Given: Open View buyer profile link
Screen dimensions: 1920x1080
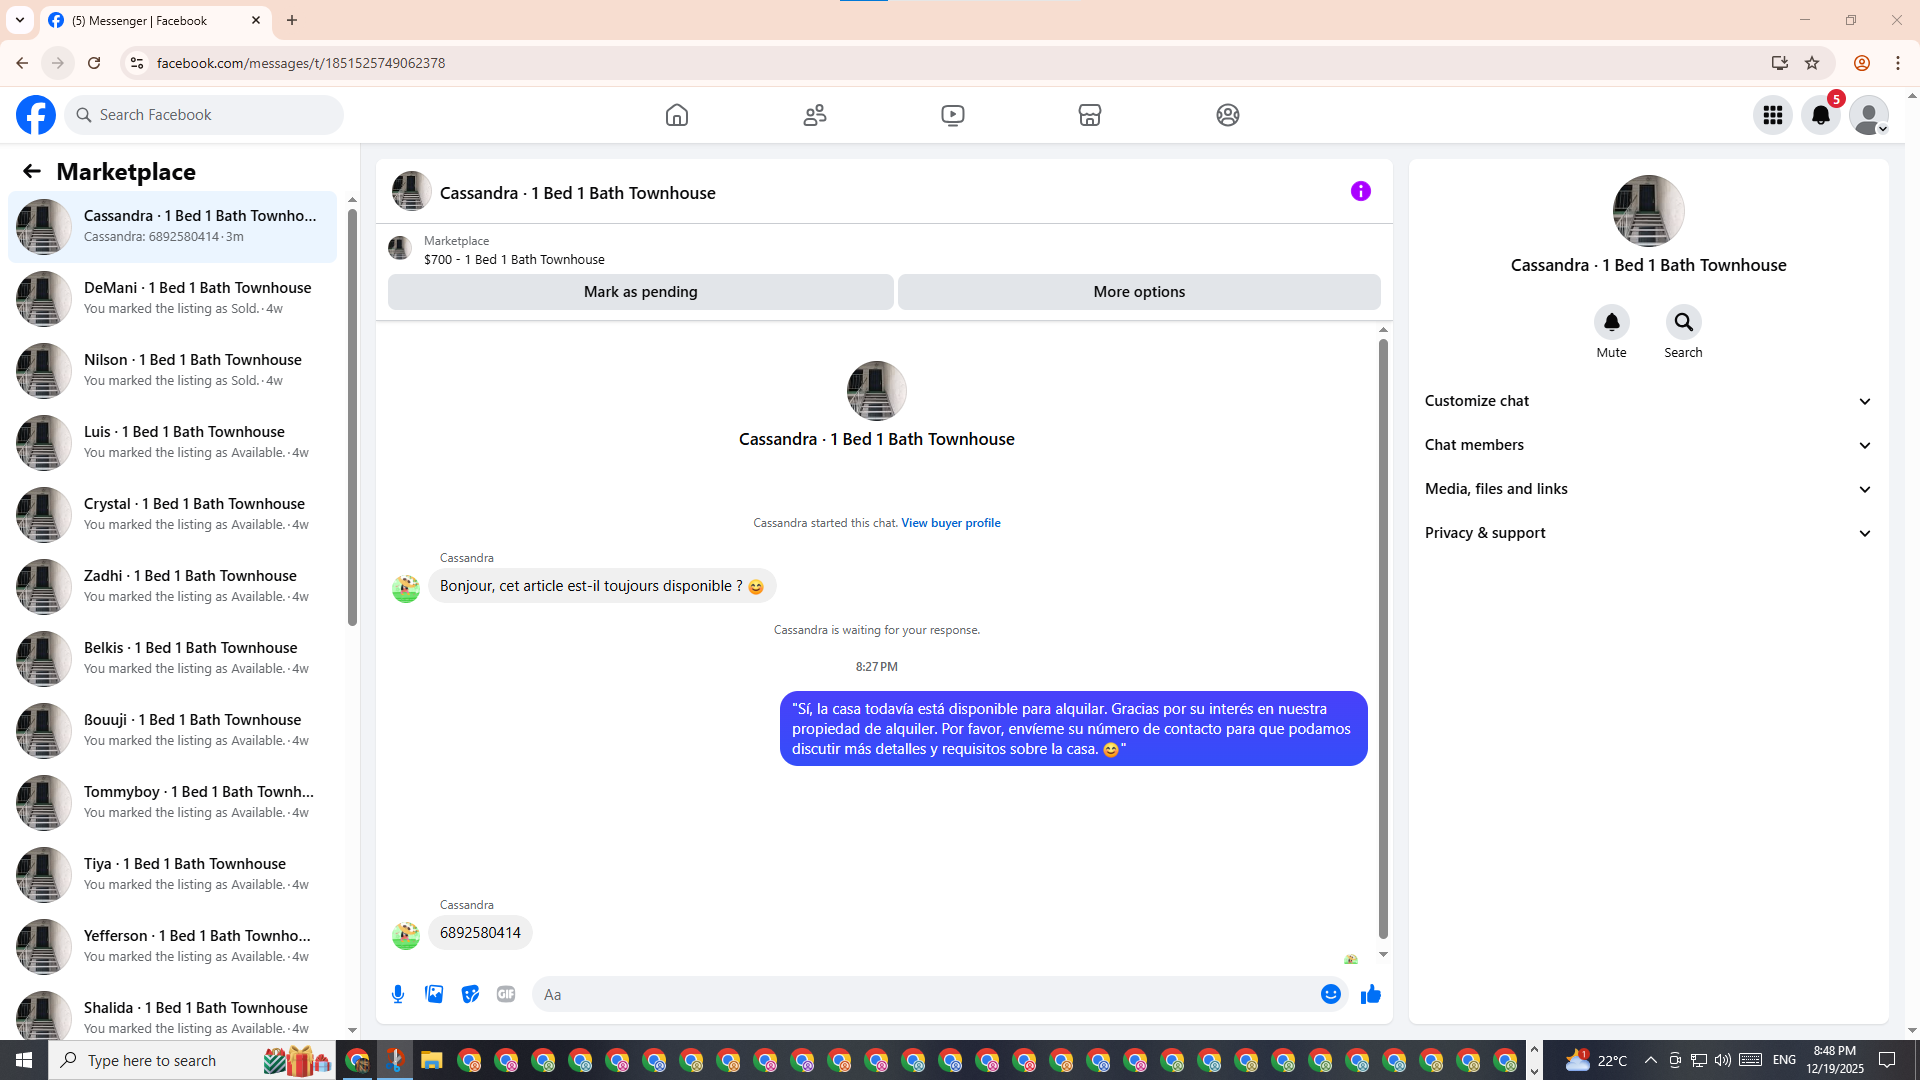Looking at the screenshot, I should click(950, 523).
